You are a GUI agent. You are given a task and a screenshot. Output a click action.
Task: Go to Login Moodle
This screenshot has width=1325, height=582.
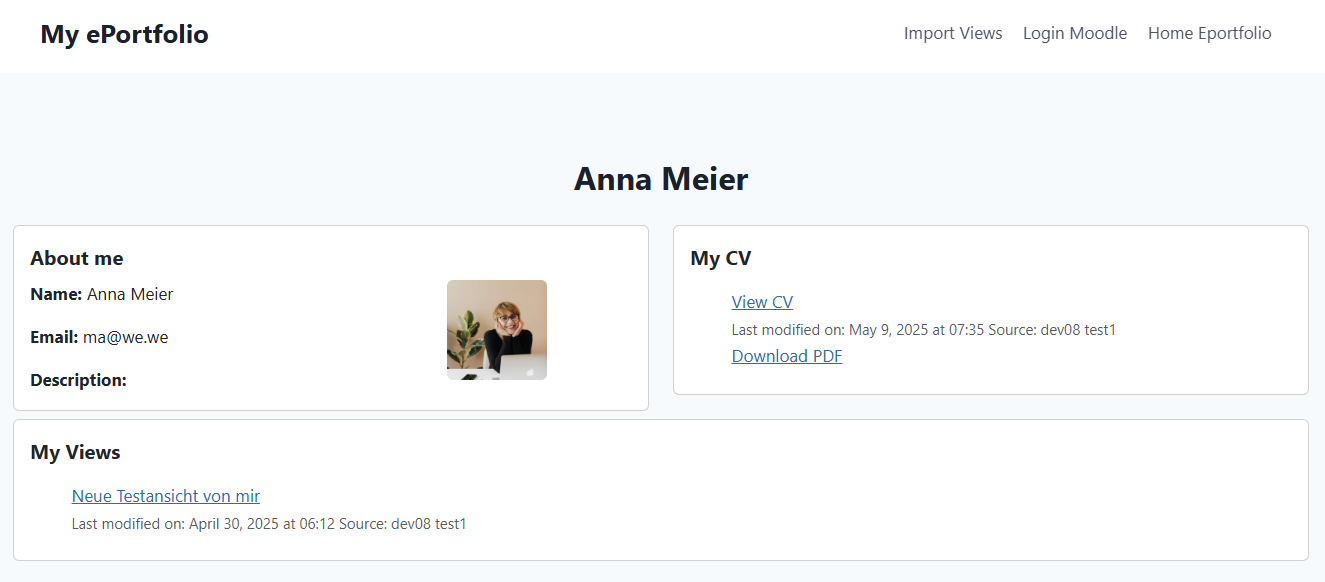point(1075,33)
